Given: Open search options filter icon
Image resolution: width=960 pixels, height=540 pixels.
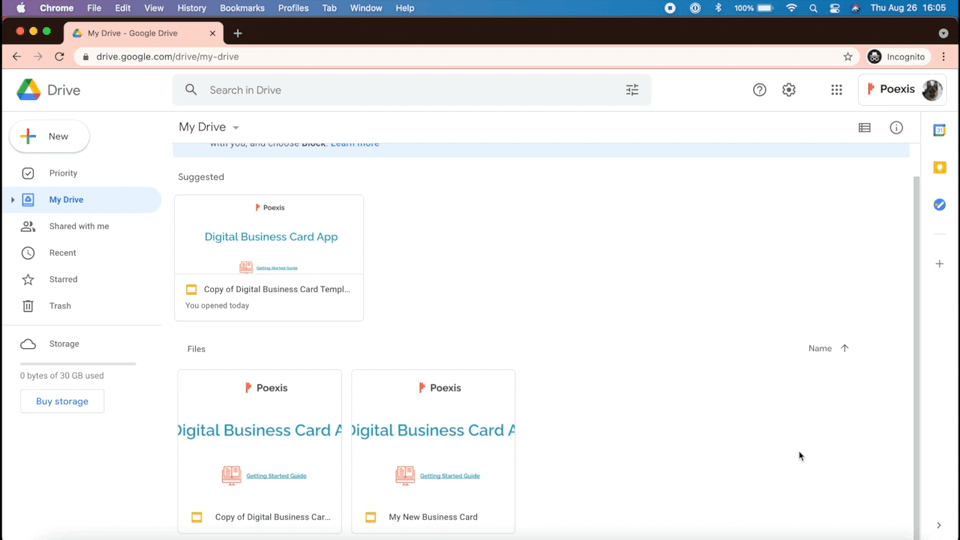Looking at the screenshot, I should (x=632, y=90).
